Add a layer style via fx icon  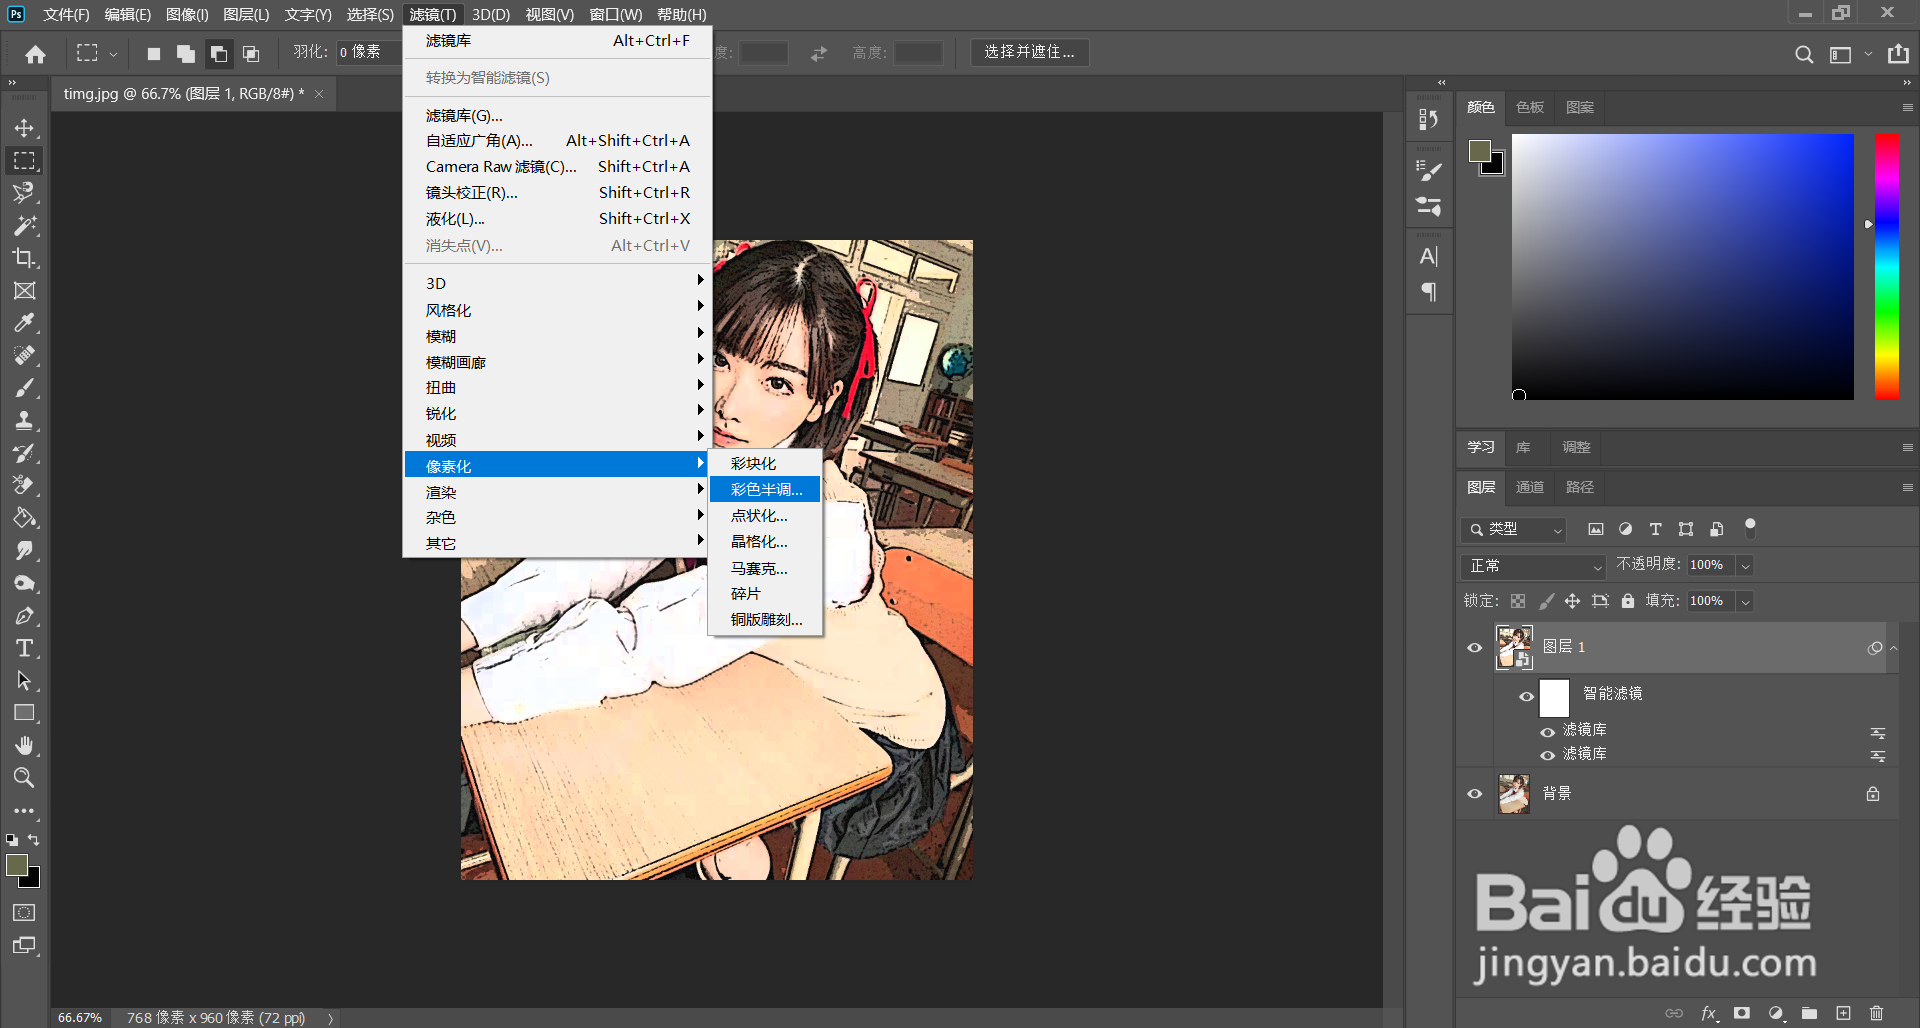coord(1709,1013)
